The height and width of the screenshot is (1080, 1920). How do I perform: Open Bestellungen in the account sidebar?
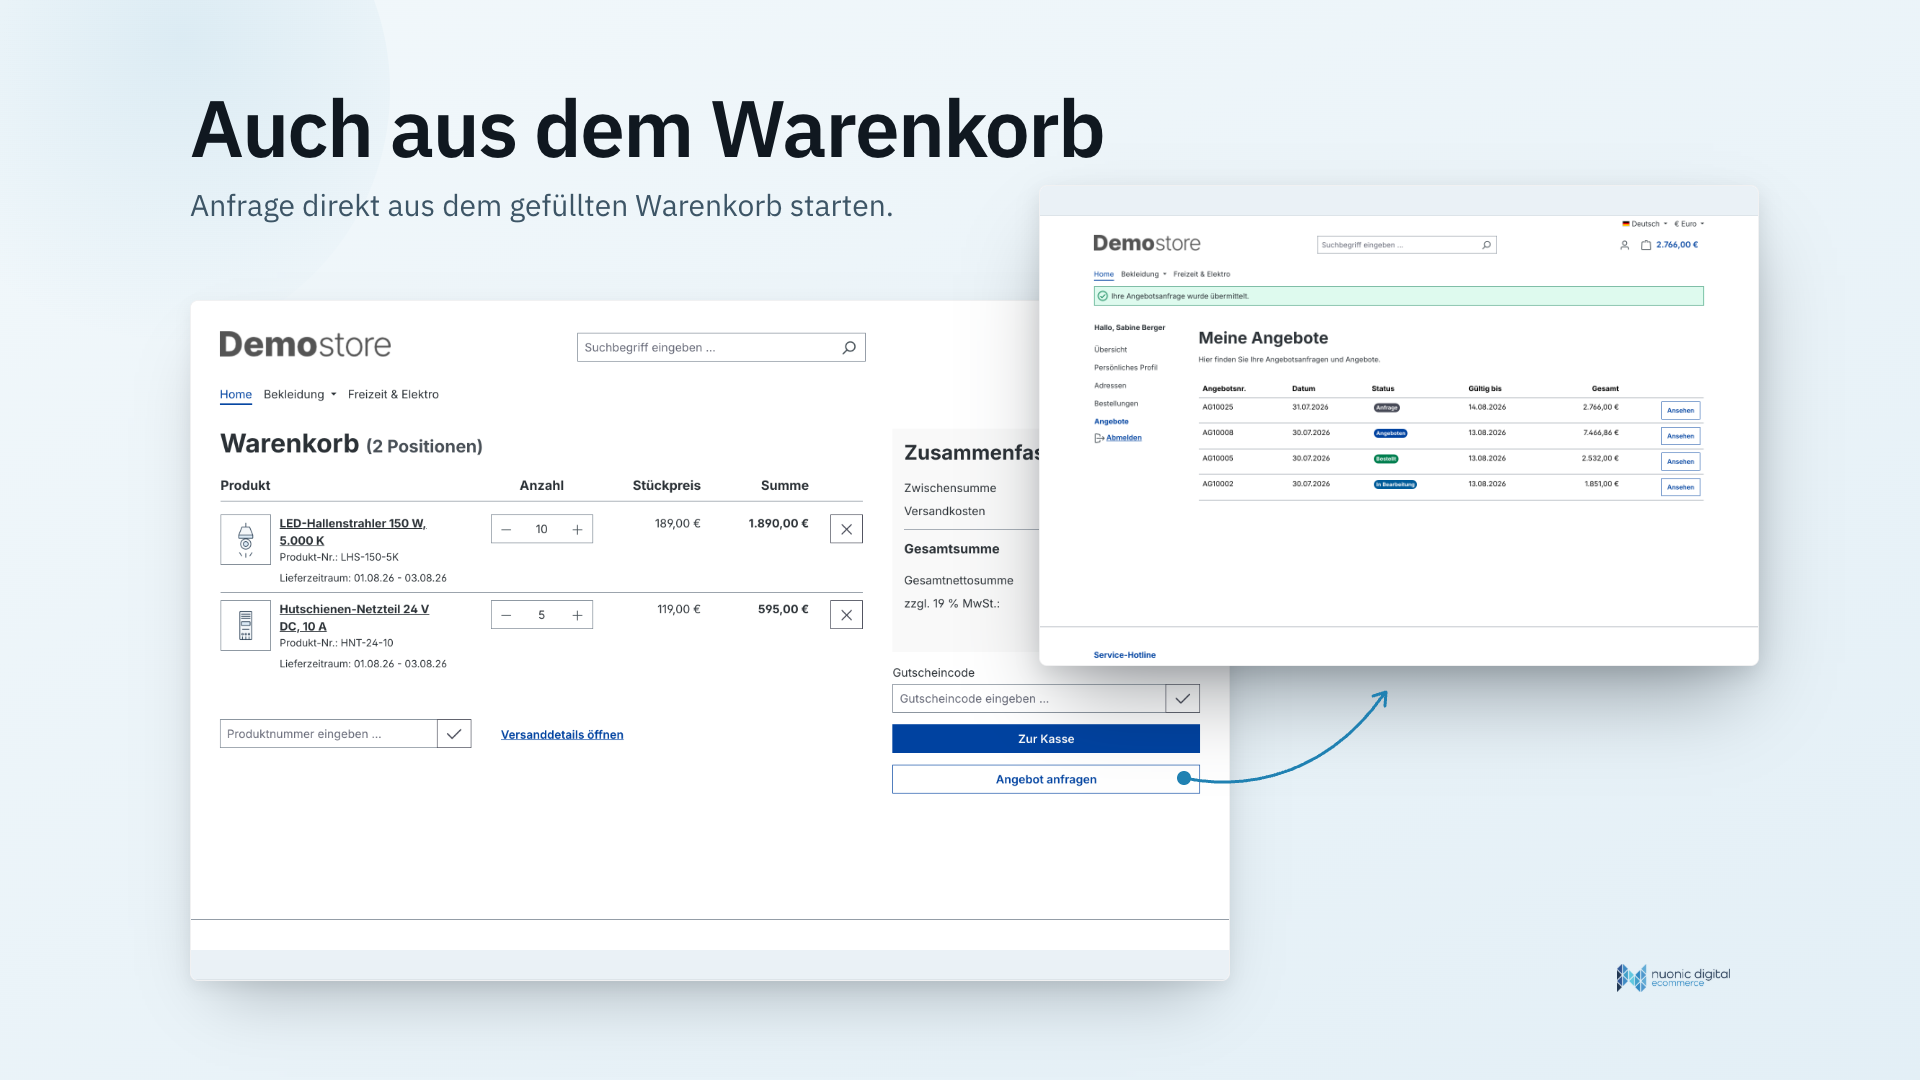coord(1116,404)
